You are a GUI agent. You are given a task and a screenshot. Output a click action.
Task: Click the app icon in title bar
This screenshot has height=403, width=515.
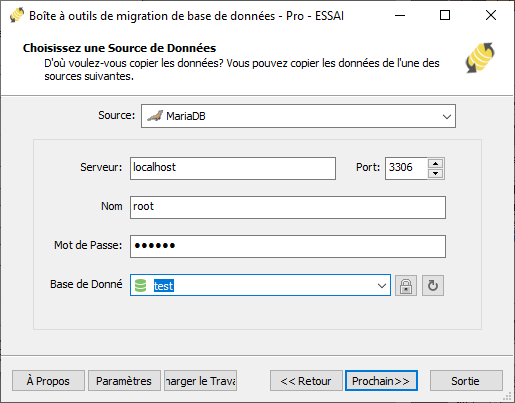pos(17,15)
